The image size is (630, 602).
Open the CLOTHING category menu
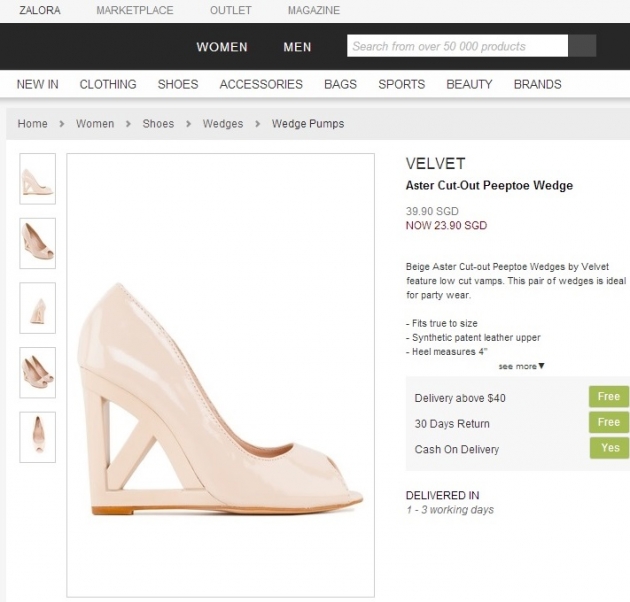pyautogui.click(x=108, y=85)
